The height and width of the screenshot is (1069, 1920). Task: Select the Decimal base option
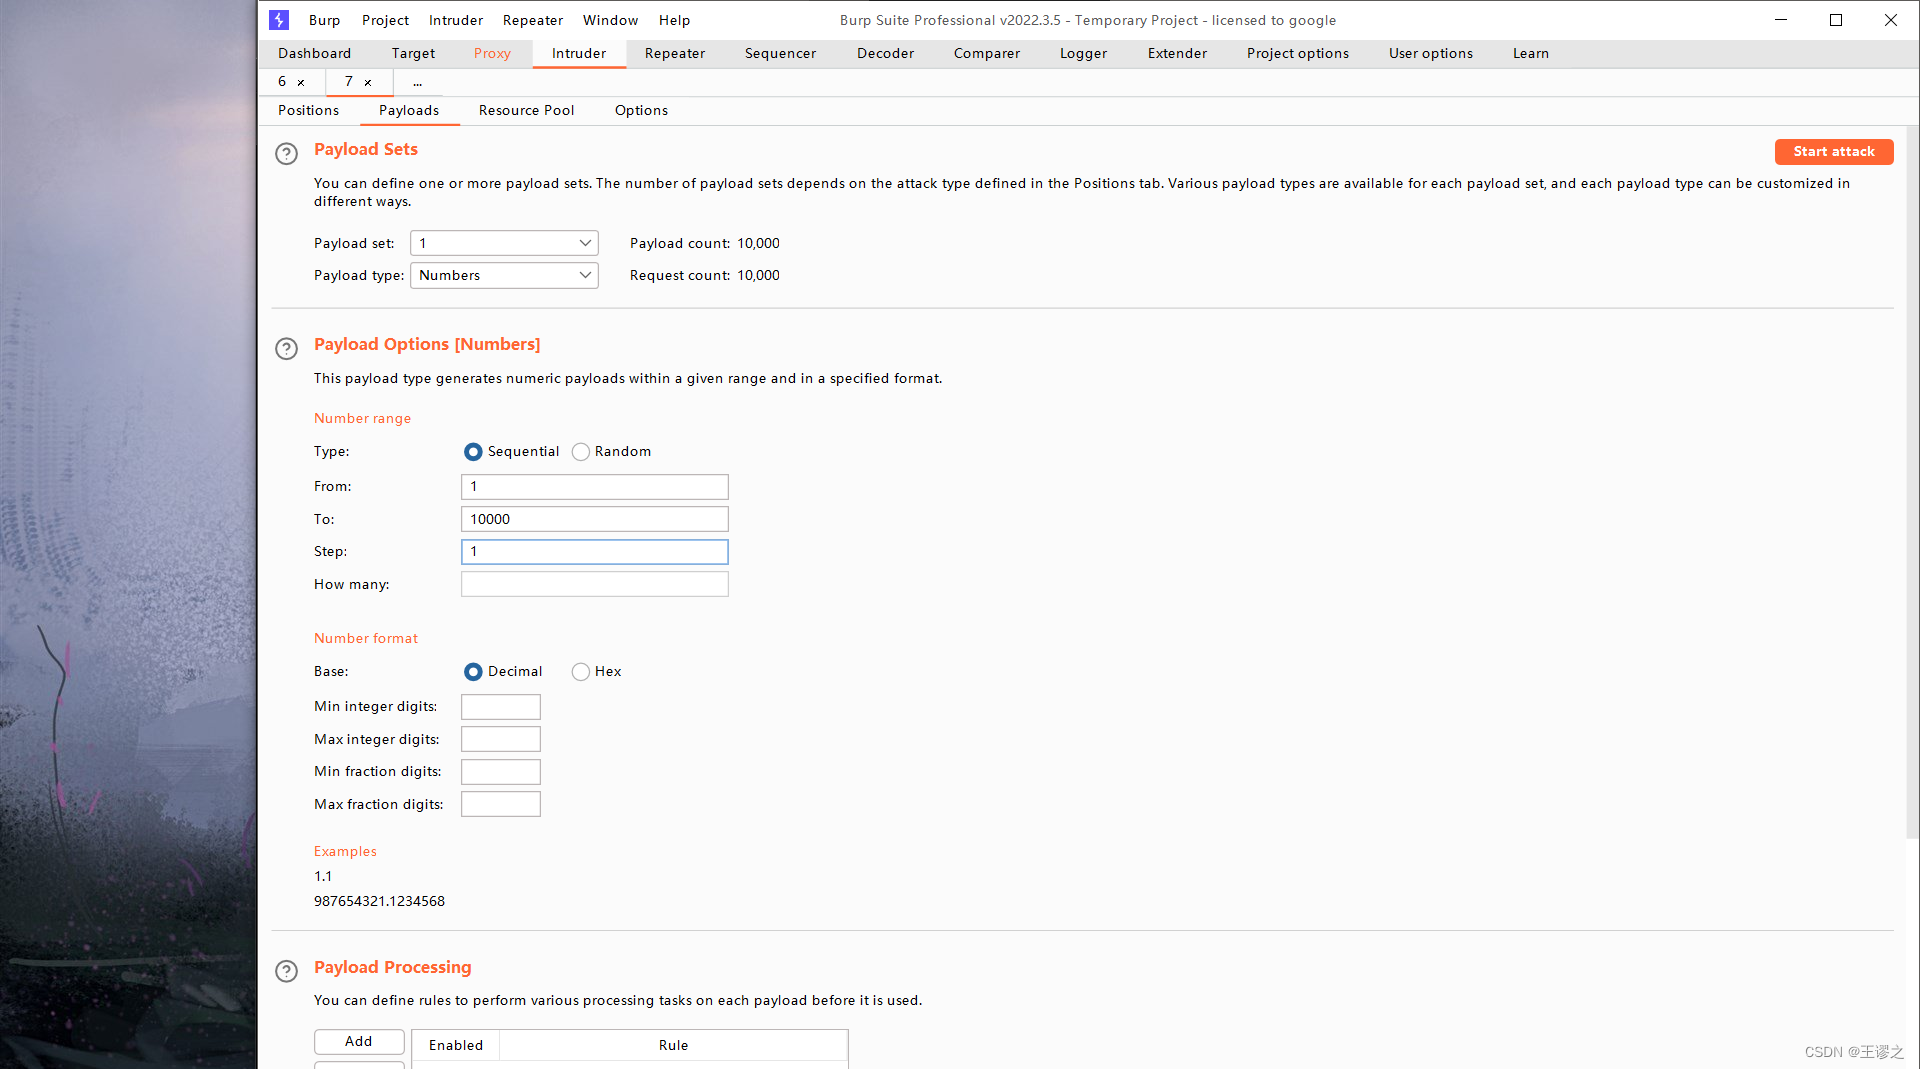(x=473, y=672)
